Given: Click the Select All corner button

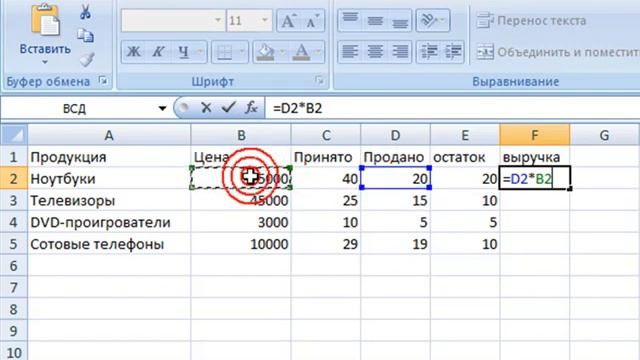Looking at the screenshot, I should (14, 135).
